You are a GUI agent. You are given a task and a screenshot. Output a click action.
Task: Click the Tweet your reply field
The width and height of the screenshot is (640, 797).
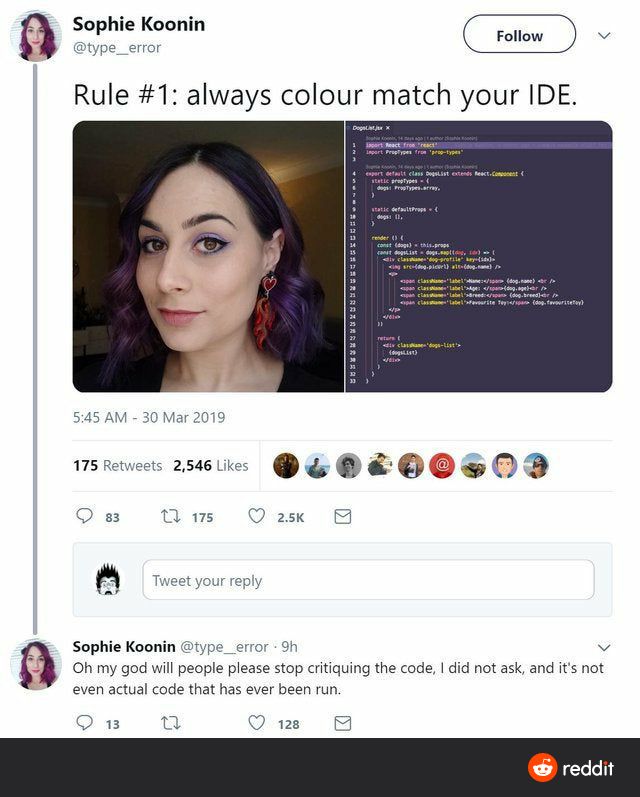368,580
